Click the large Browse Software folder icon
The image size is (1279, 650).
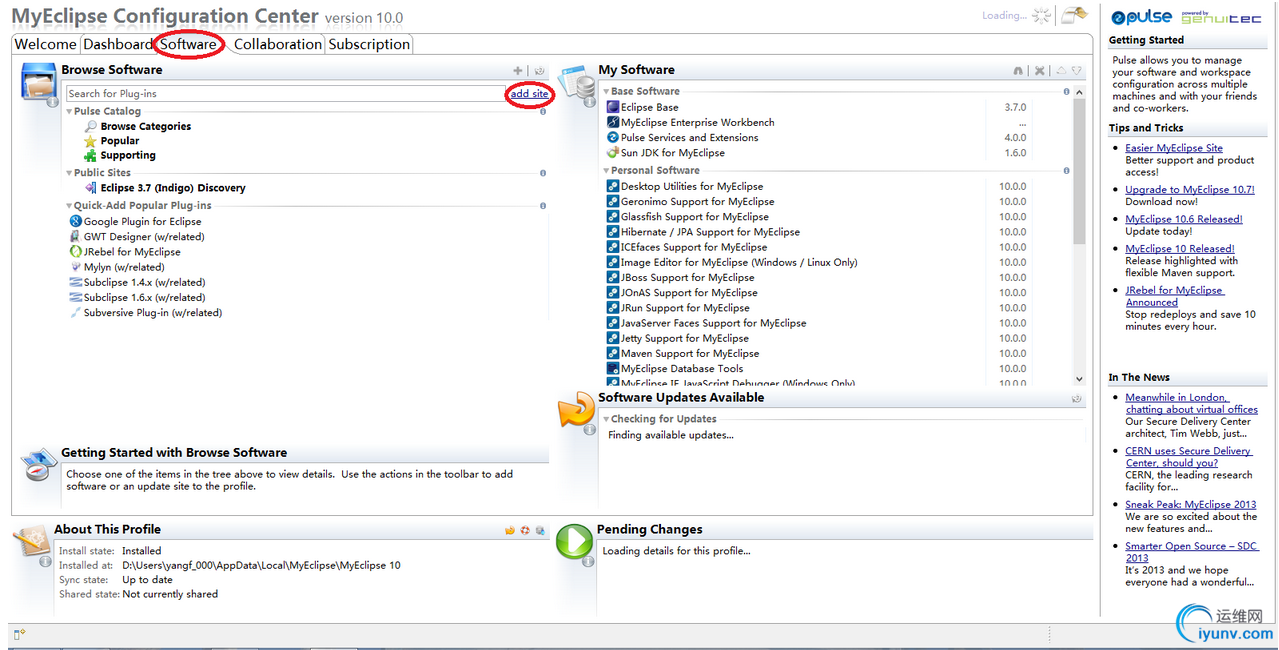39,82
